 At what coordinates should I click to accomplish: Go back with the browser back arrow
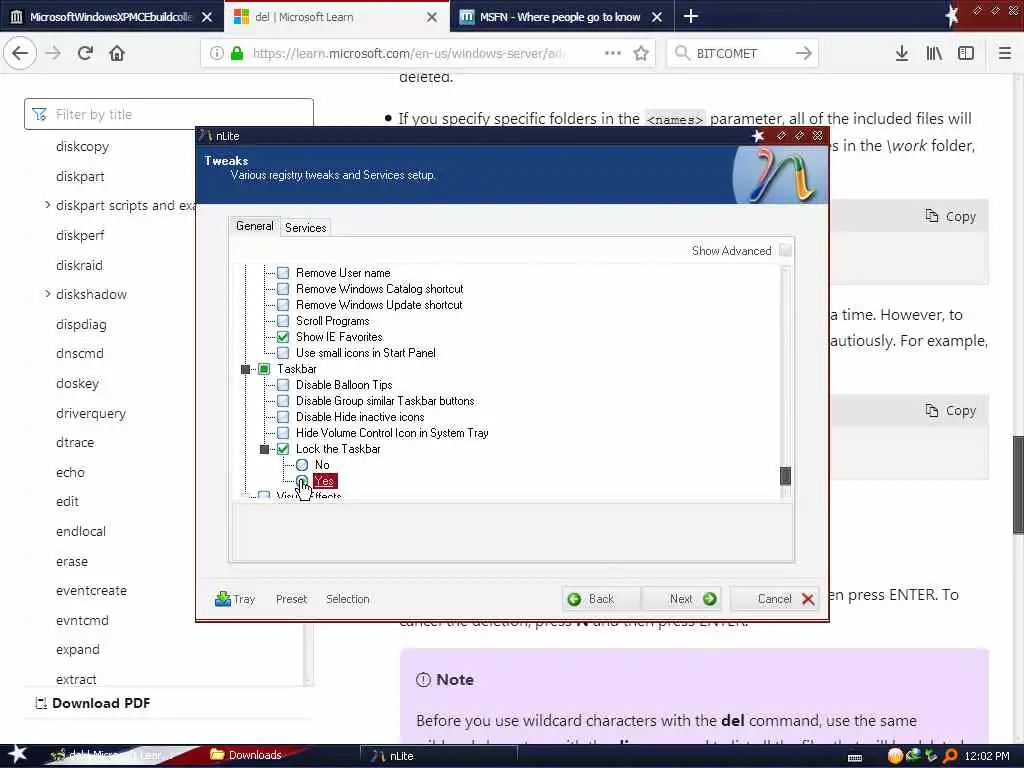pyautogui.click(x=20, y=53)
